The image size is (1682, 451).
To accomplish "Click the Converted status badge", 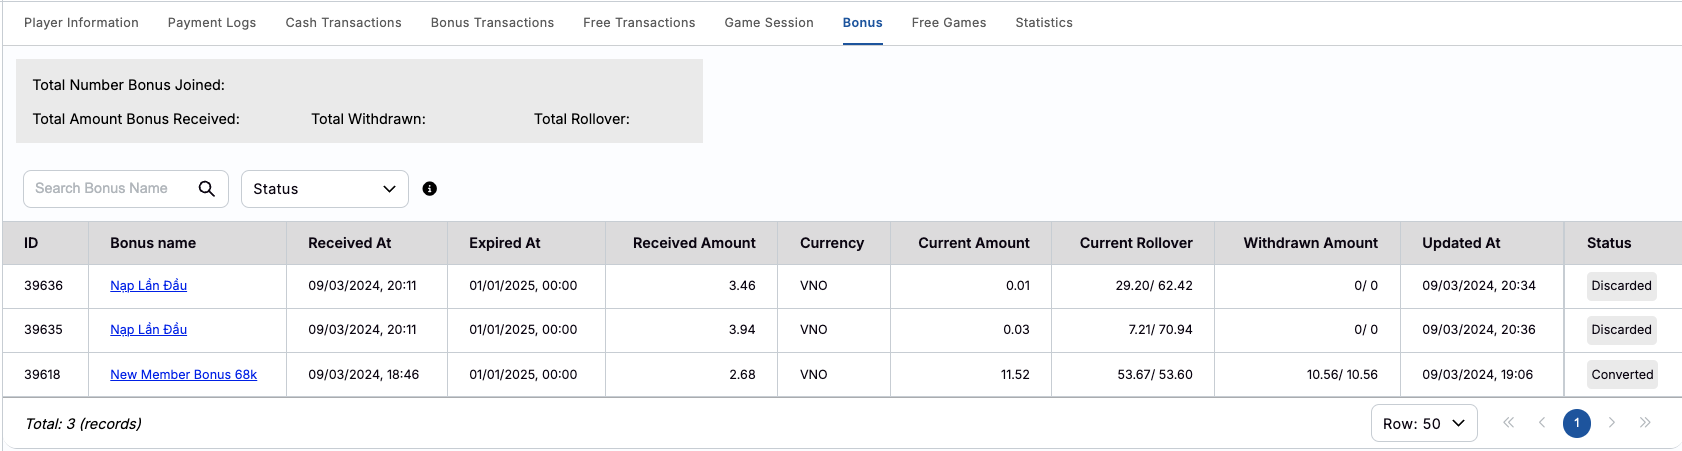I will coord(1622,375).
